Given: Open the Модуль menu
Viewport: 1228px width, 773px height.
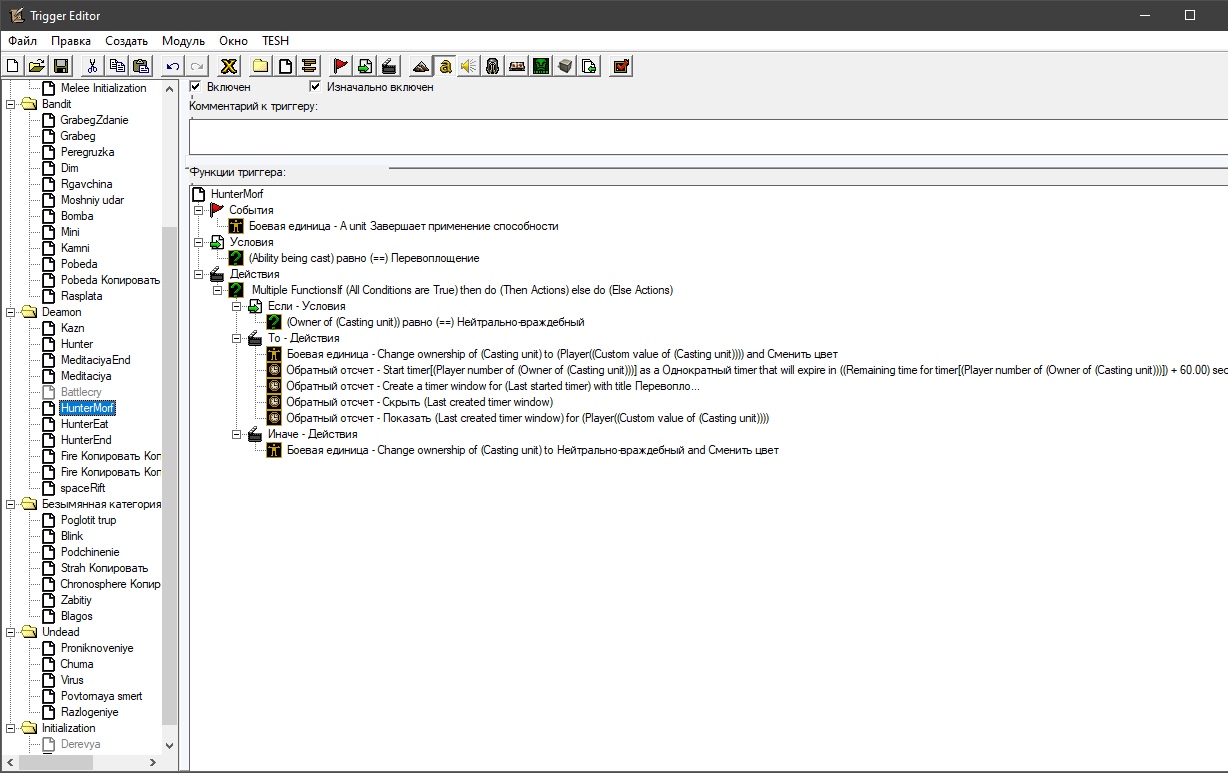Looking at the screenshot, I should pos(183,41).
